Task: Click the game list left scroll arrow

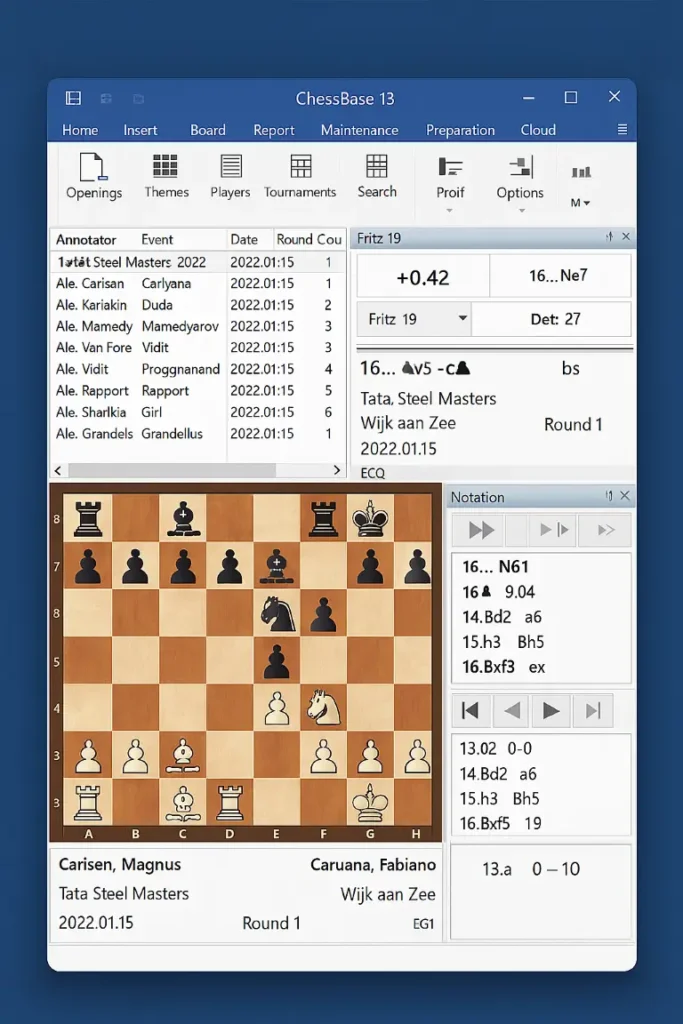Action: [58, 470]
